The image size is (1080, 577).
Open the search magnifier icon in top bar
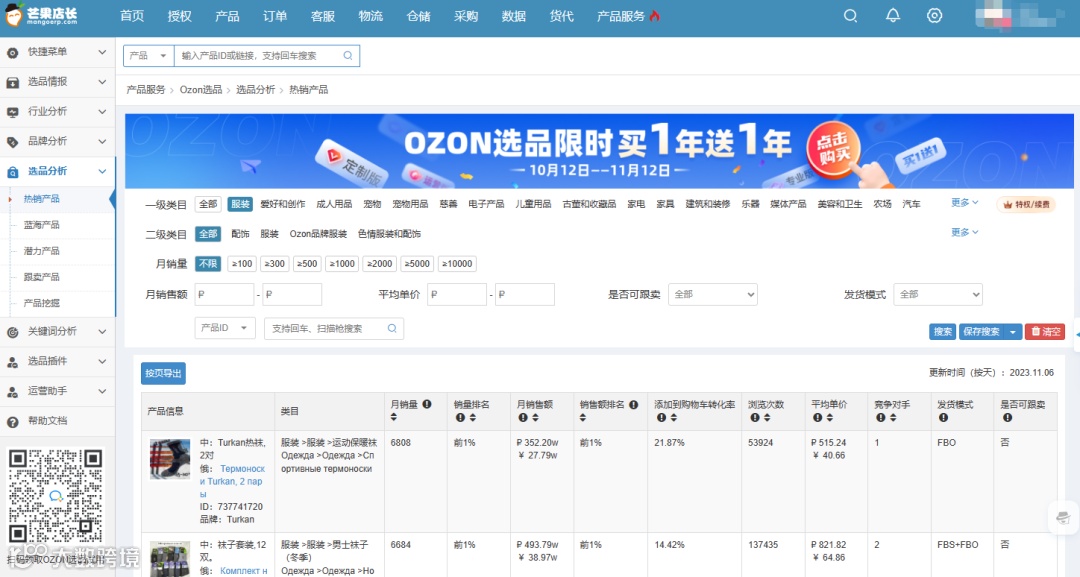coord(851,16)
